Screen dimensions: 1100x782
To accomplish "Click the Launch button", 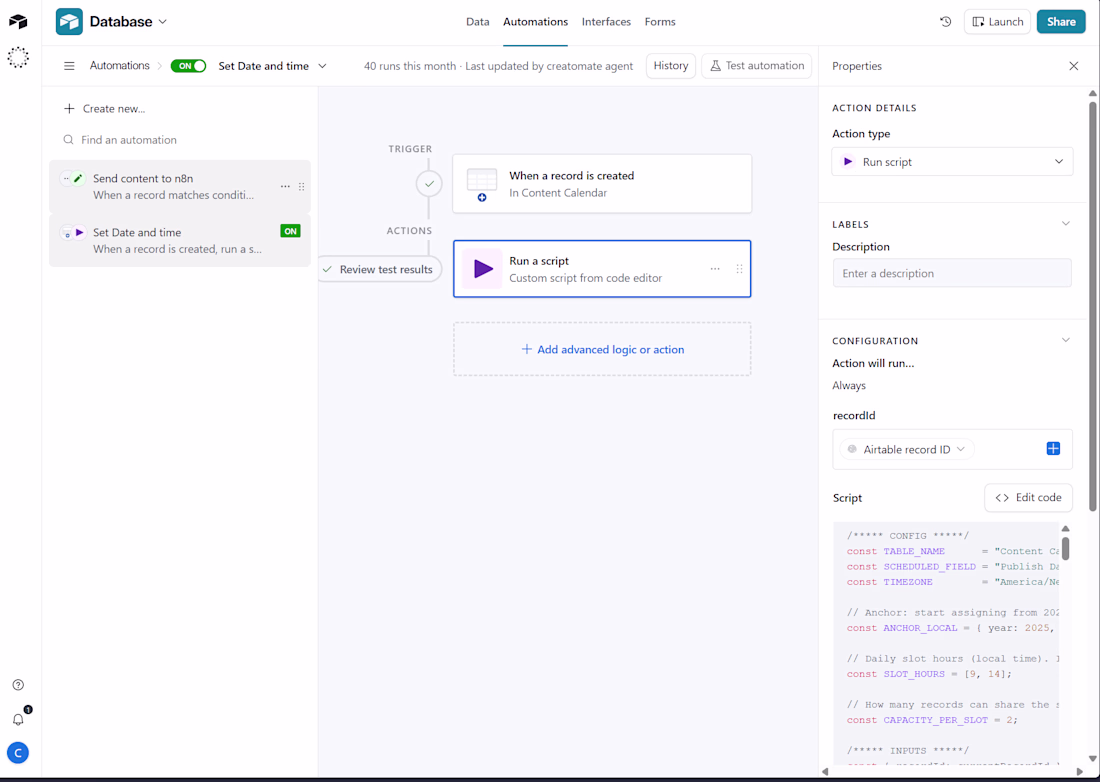I will tap(997, 22).
